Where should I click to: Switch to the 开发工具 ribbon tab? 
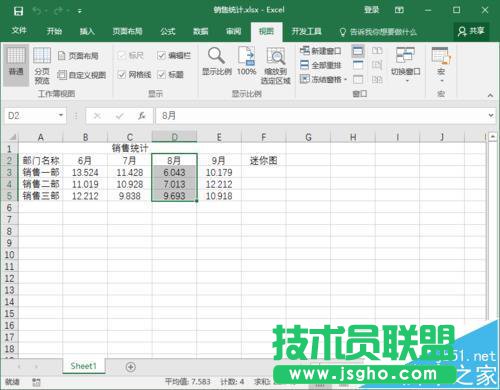point(306,31)
